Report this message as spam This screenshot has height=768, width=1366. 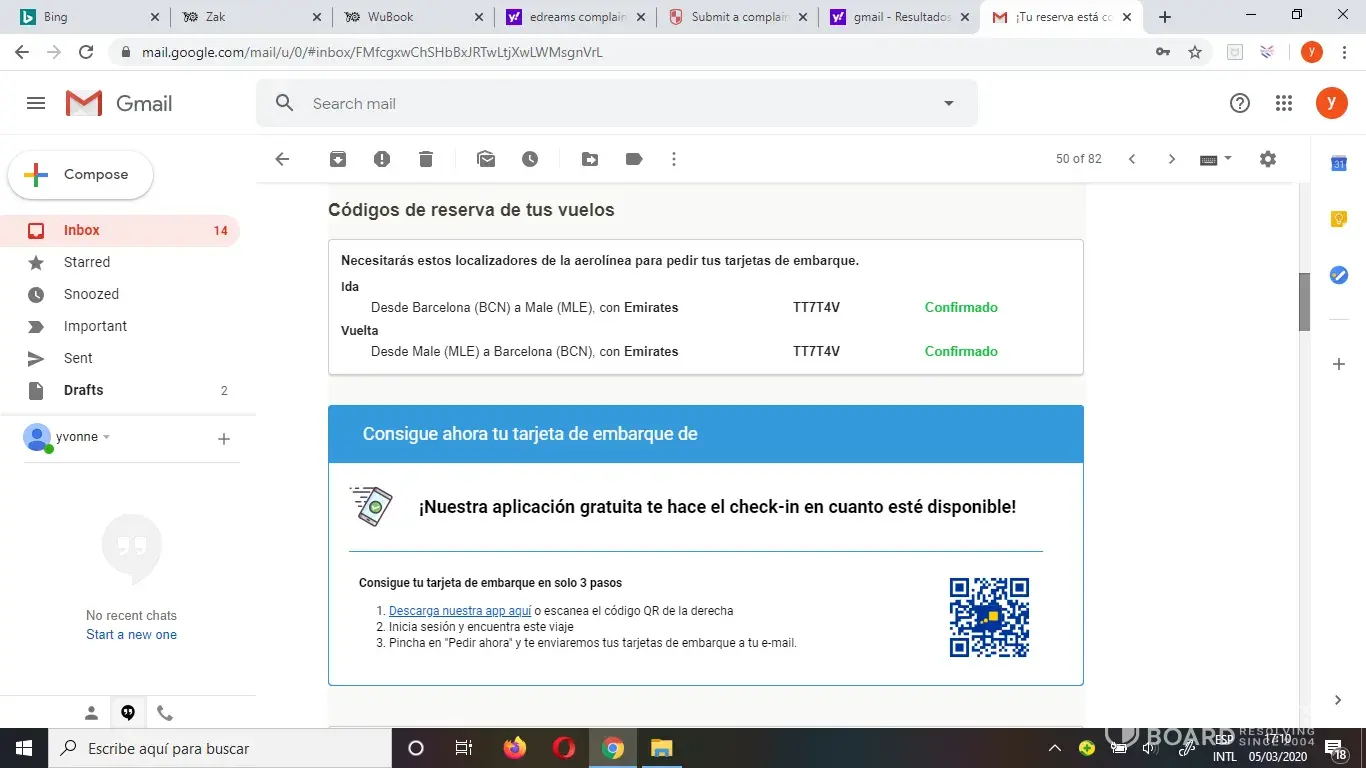point(382,159)
